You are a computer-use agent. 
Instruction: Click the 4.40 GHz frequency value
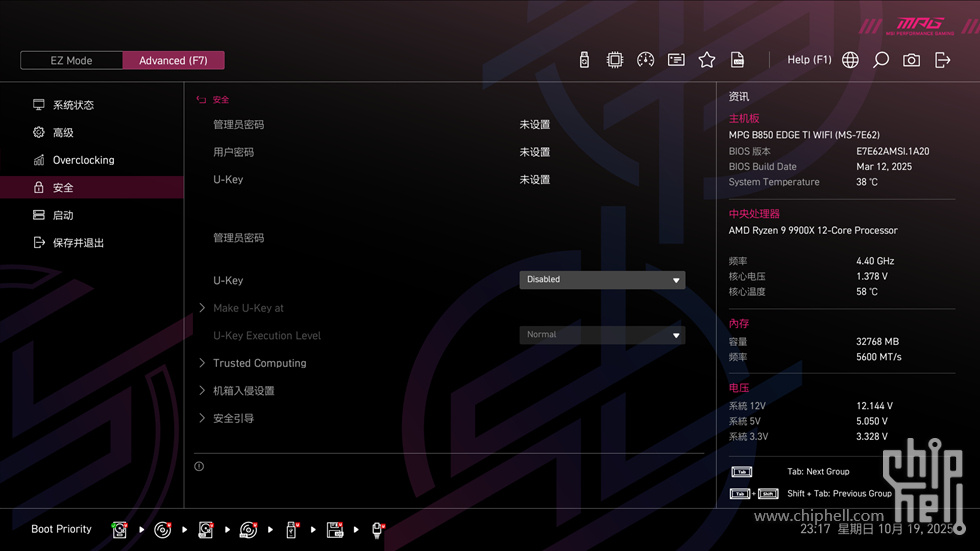click(x=875, y=261)
